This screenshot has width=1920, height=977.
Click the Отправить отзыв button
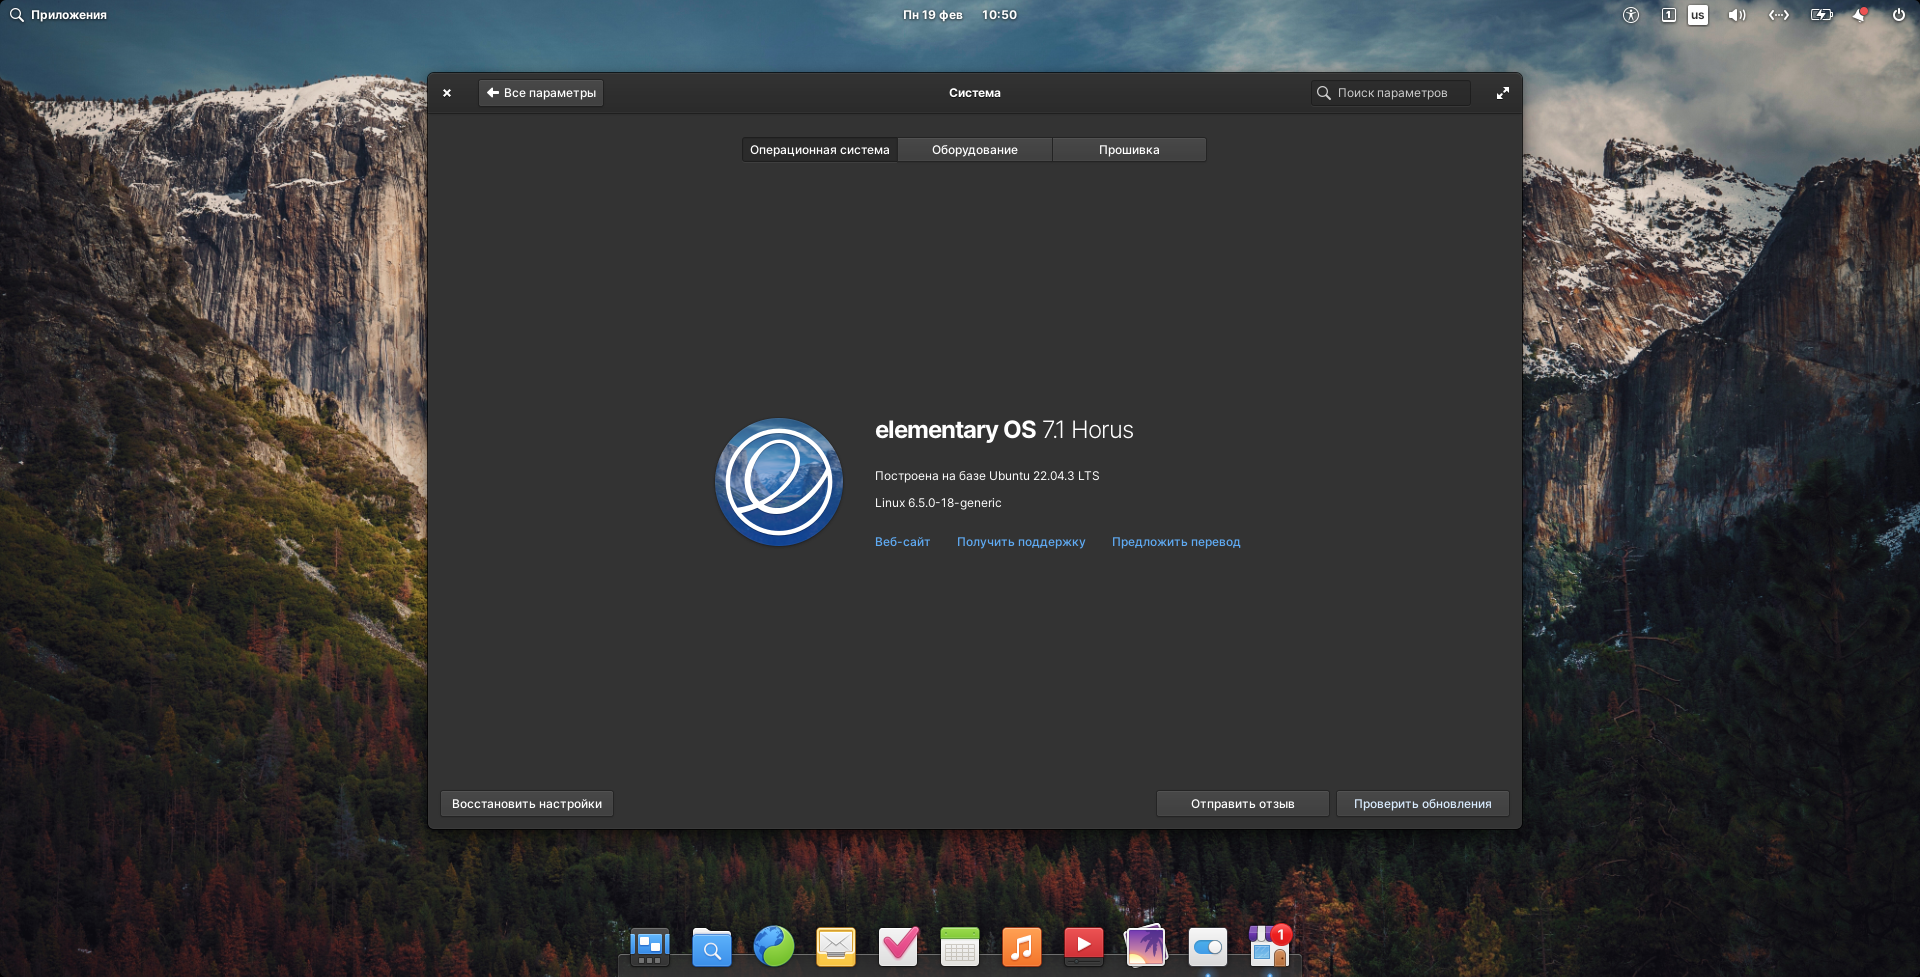(x=1243, y=804)
